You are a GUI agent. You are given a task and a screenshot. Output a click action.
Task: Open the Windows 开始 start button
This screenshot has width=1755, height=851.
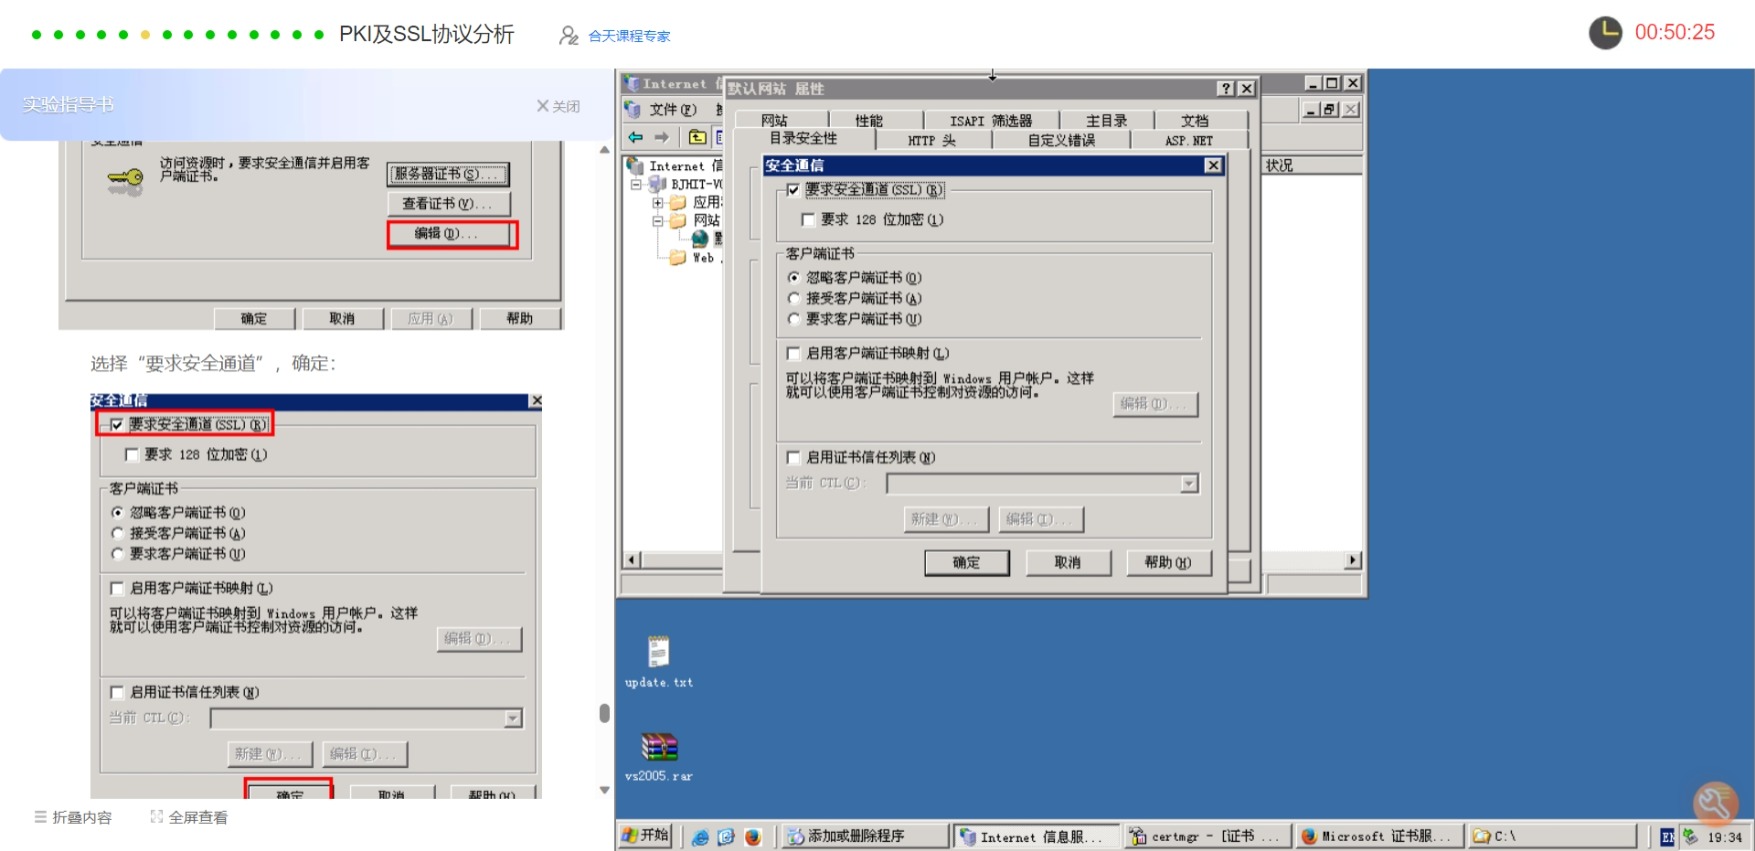(x=645, y=836)
